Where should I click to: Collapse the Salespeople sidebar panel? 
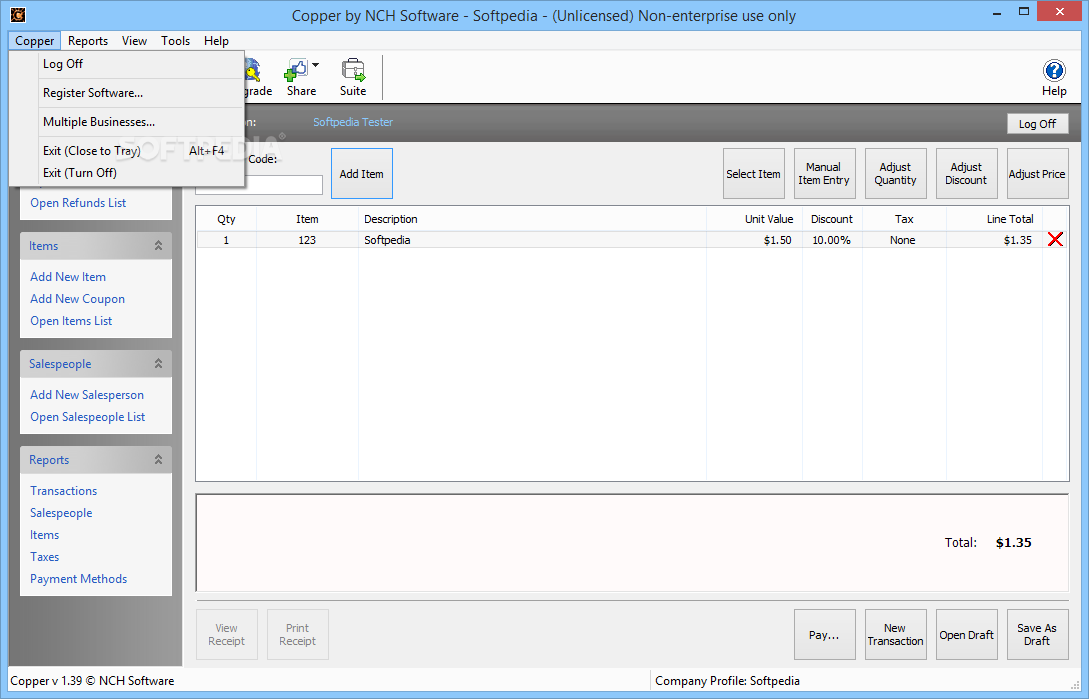pyautogui.click(x=158, y=364)
